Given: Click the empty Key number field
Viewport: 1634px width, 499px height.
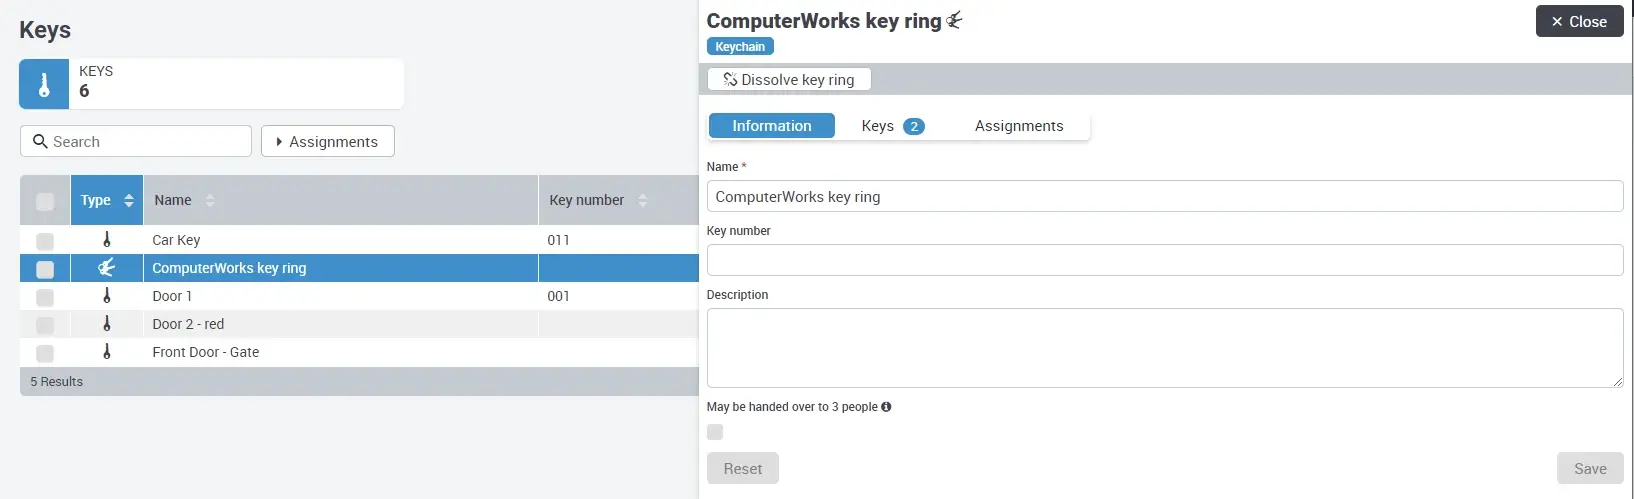Looking at the screenshot, I should (1165, 260).
